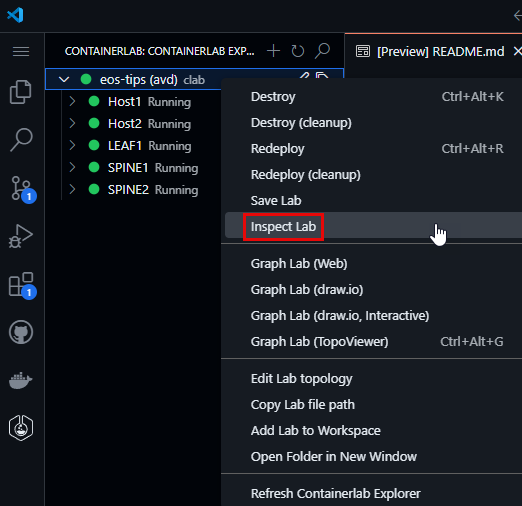Open Source Control view with badge

[x=22, y=189]
